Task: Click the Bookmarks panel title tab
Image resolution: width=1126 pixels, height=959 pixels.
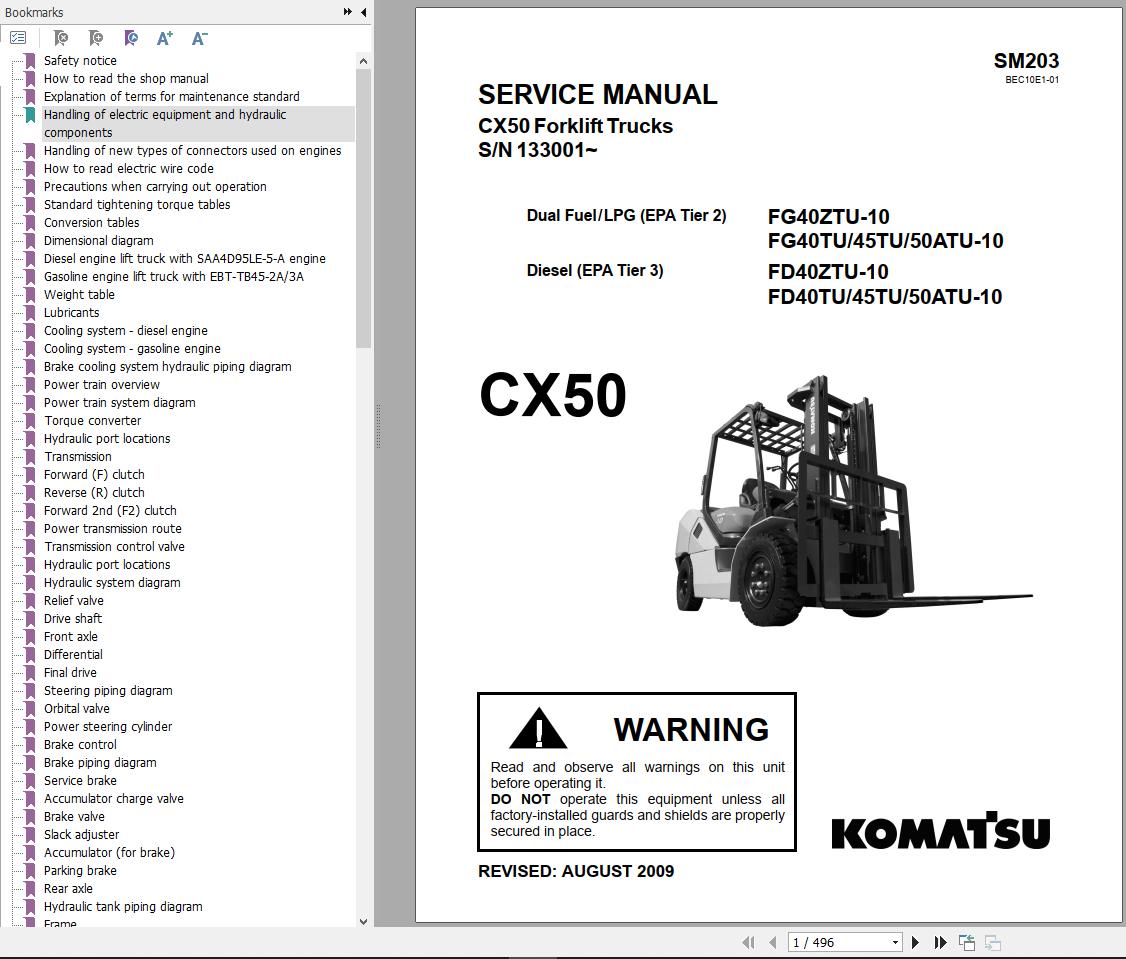Action: 34,12
